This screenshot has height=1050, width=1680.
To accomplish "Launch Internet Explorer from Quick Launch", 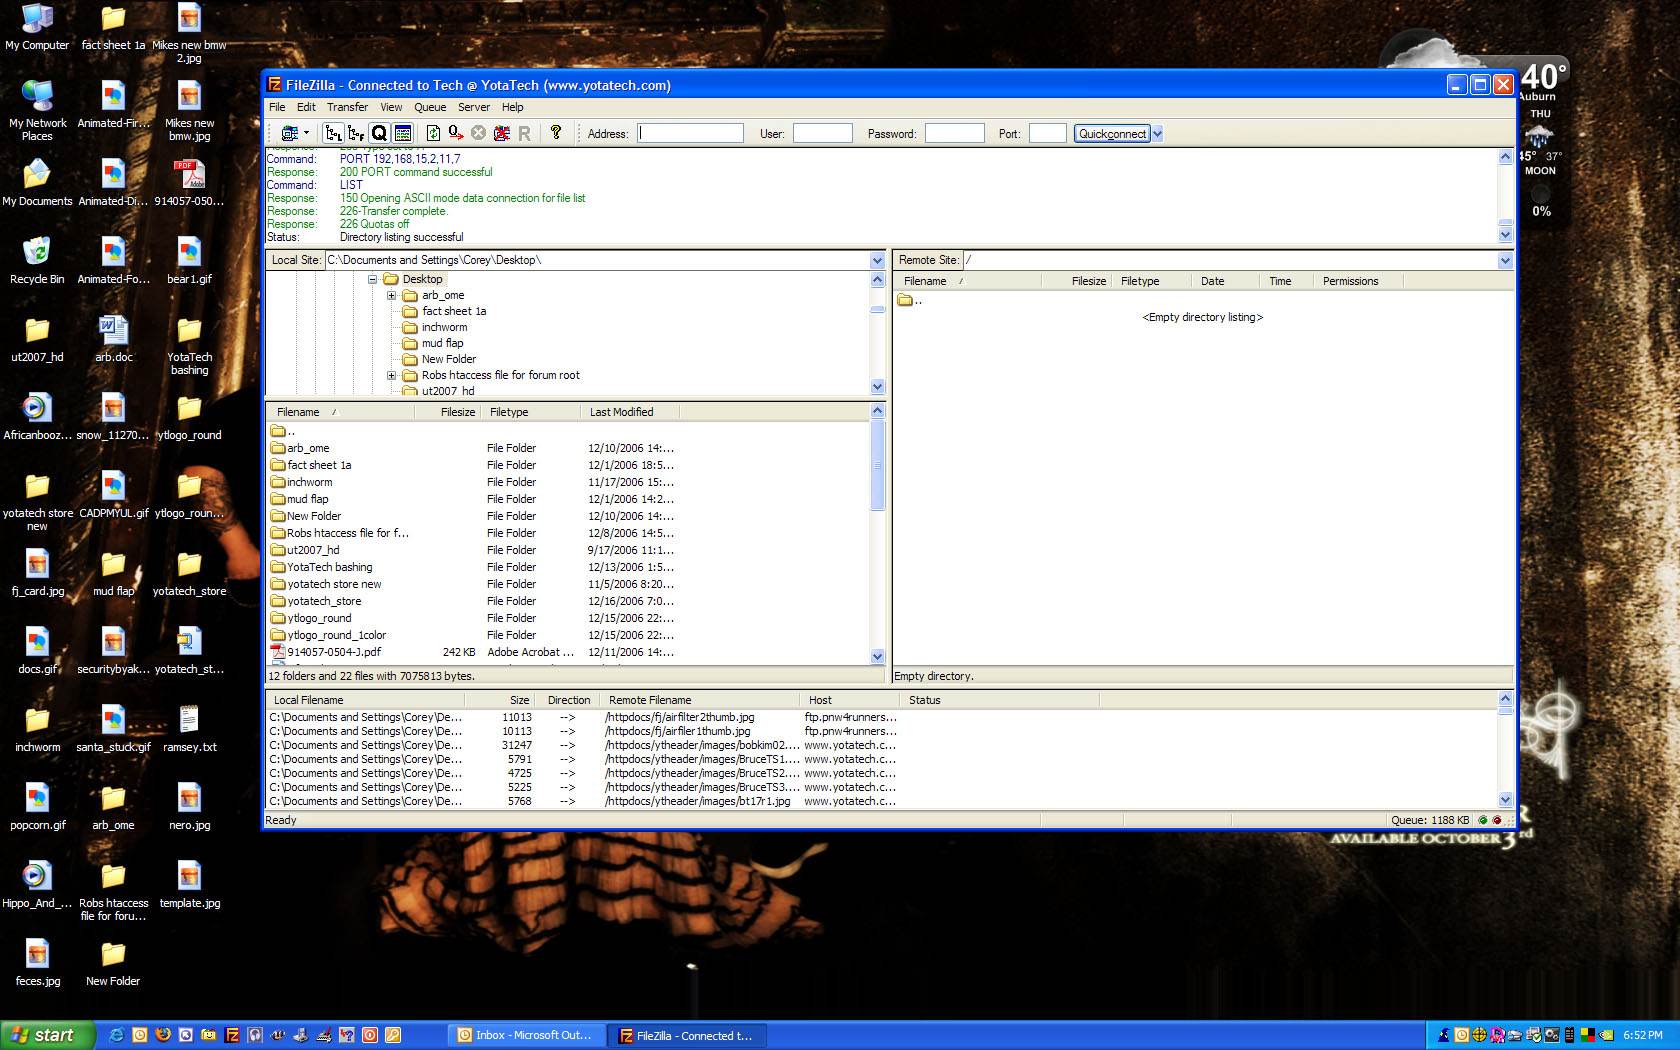I will pyautogui.click(x=117, y=1035).
